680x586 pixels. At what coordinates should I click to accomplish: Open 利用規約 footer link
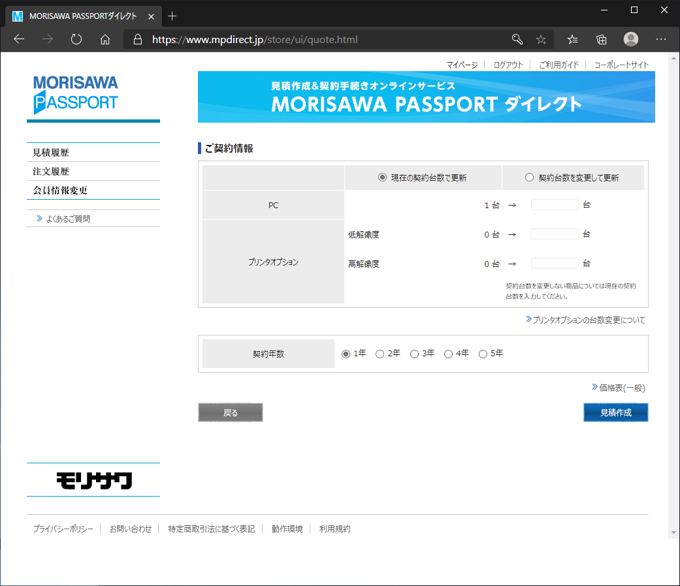click(x=335, y=529)
